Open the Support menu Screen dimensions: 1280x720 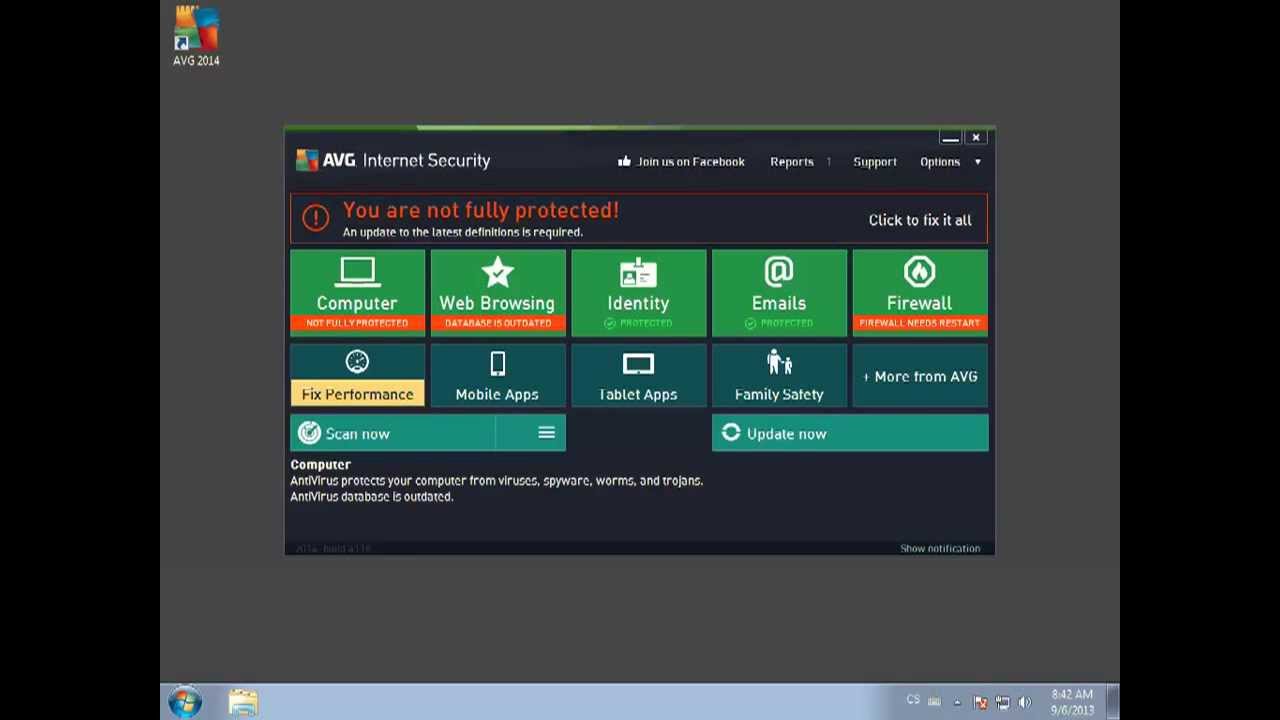(x=875, y=161)
